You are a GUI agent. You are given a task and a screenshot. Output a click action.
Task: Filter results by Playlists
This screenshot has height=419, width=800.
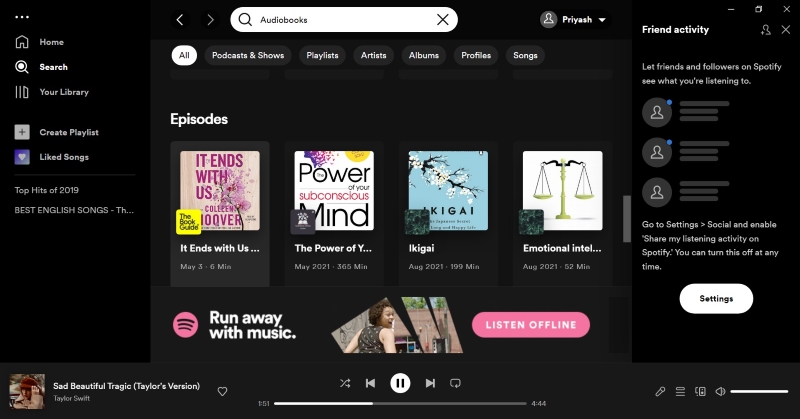[x=322, y=55]
